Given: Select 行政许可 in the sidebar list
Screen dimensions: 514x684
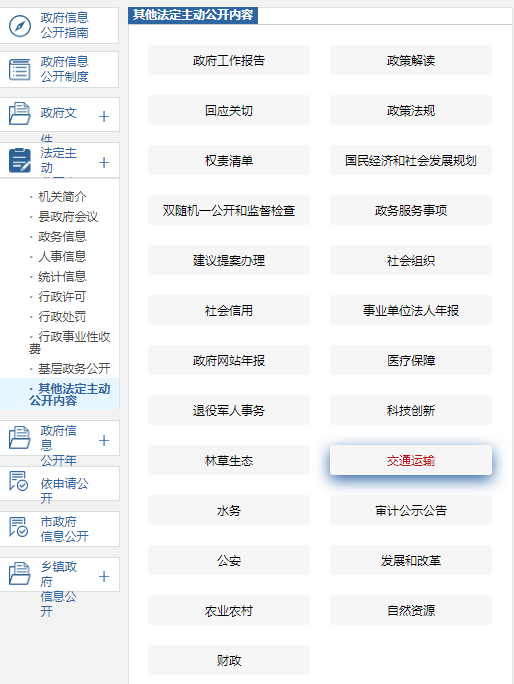Looking at the screenshot, I should [62, 297].
